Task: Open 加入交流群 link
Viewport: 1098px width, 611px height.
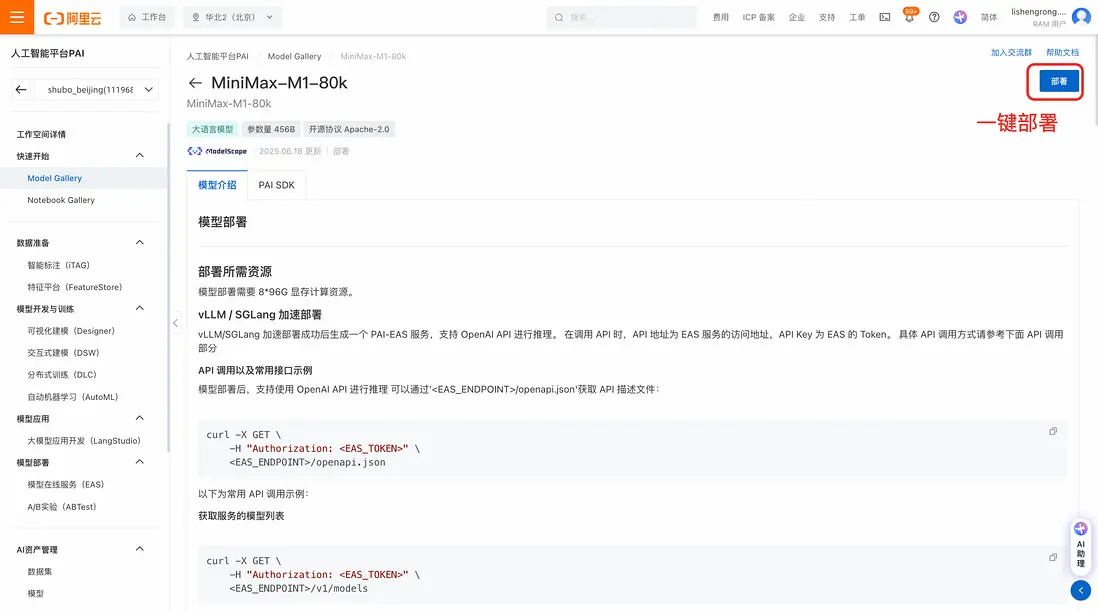Action: tap(1011, 52)
